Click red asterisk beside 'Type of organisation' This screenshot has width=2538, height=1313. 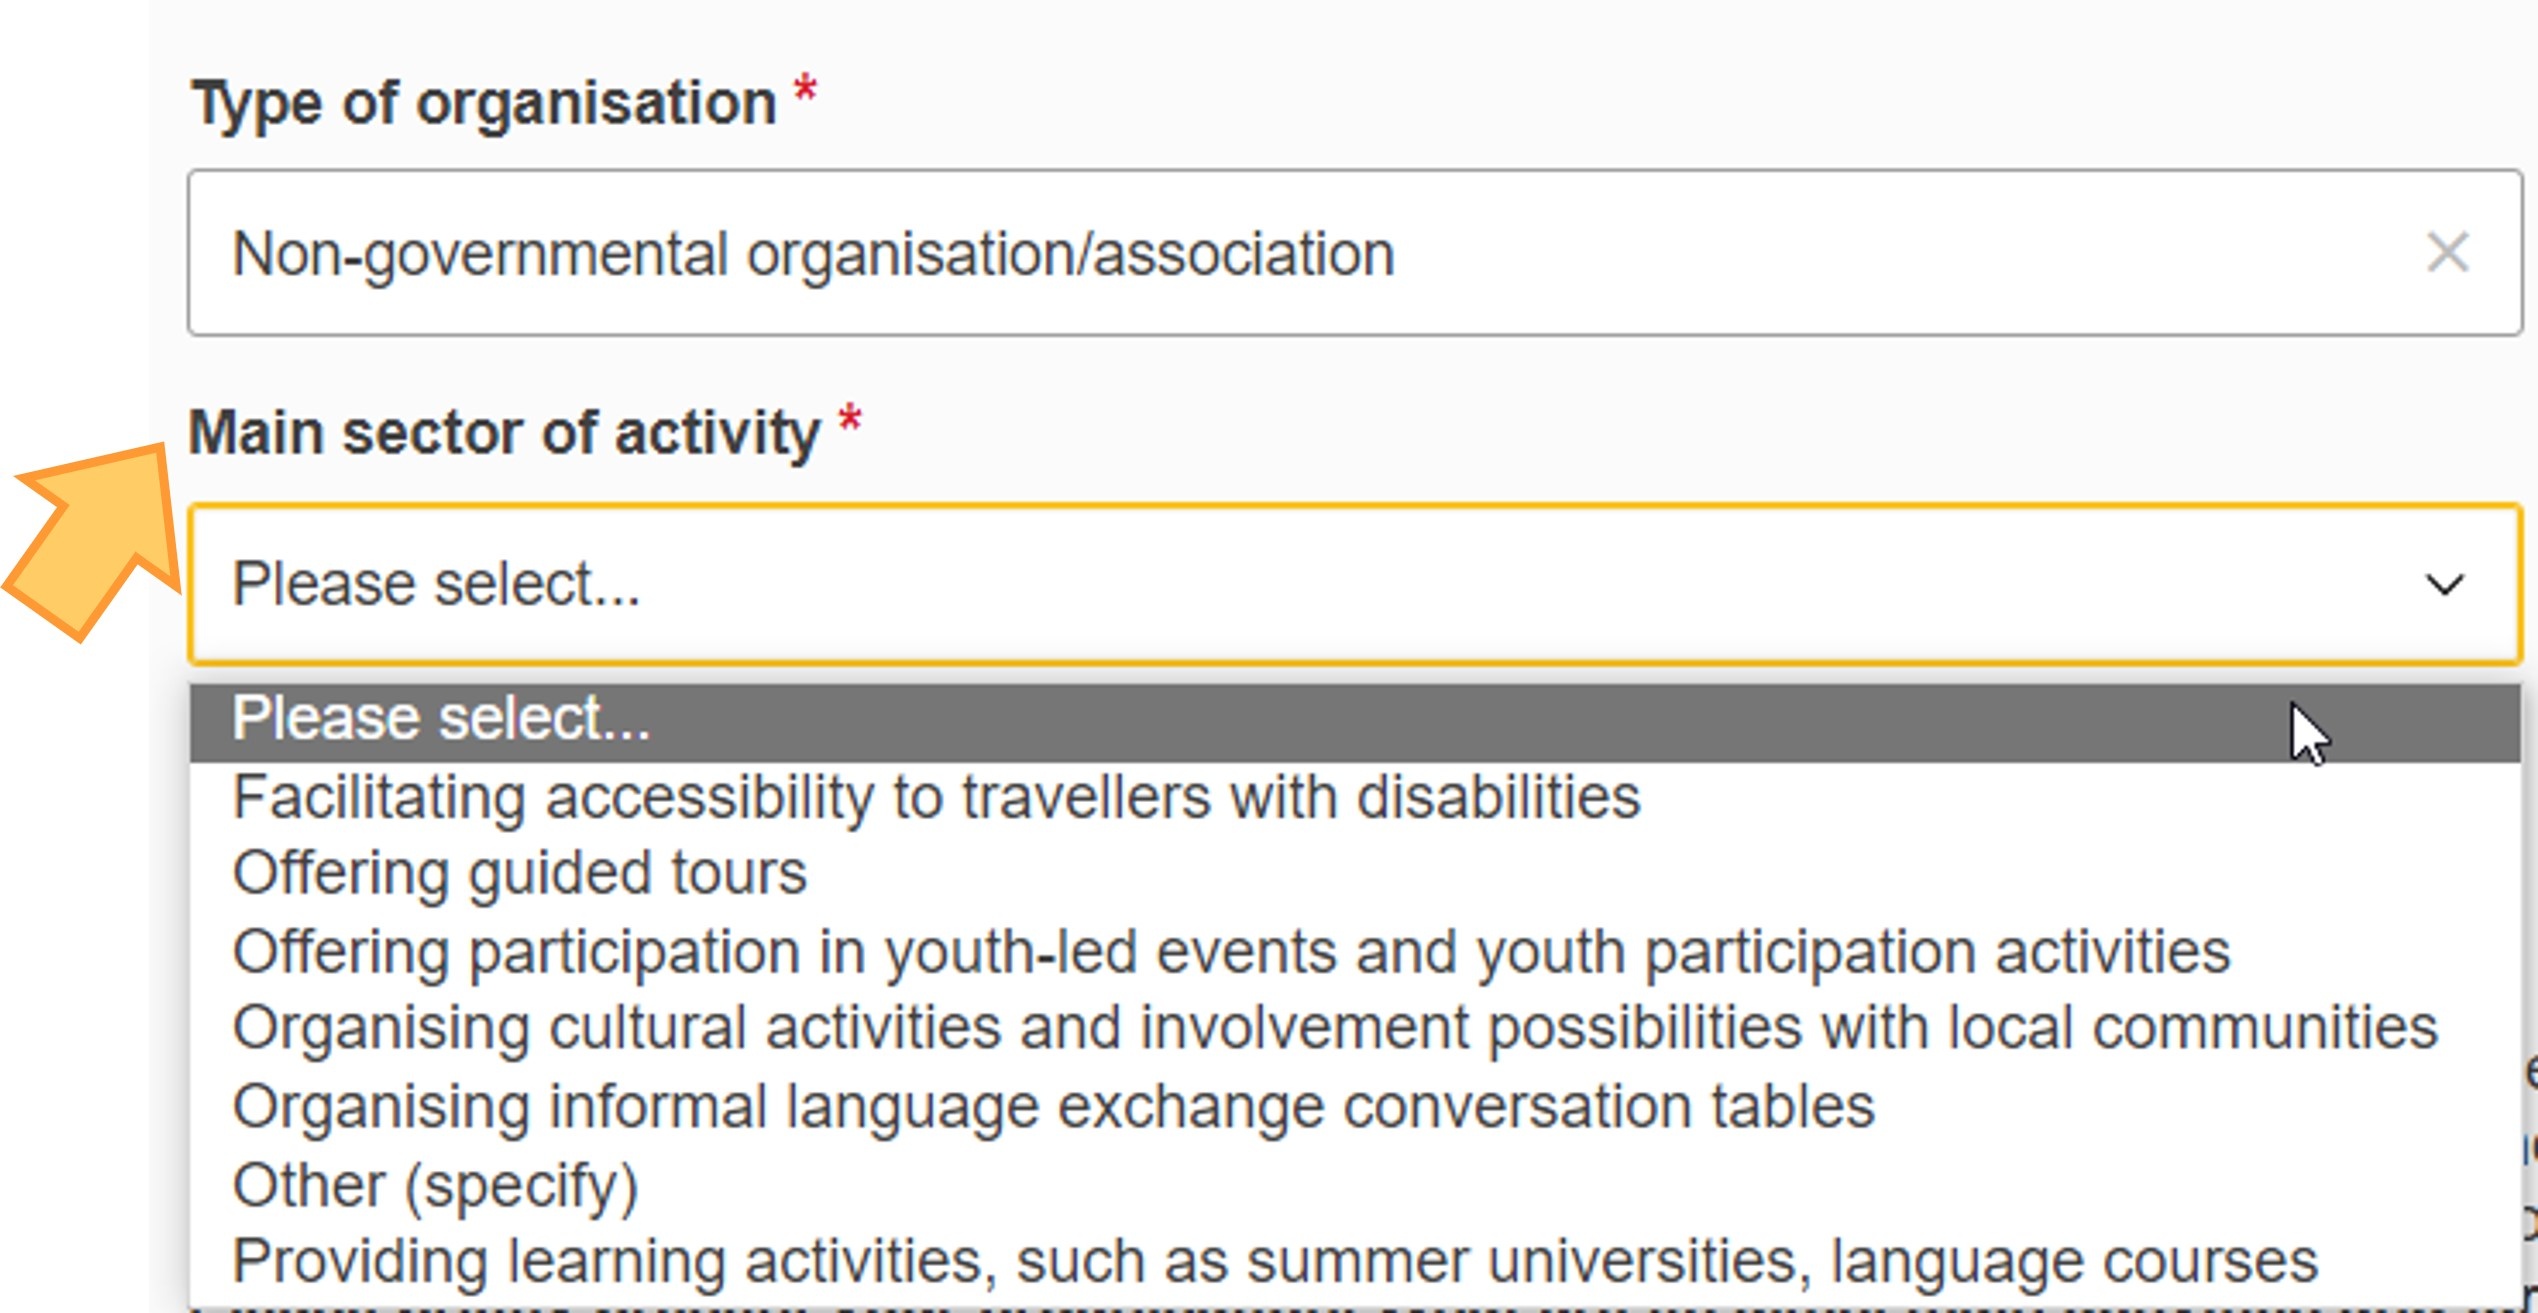tap(805, 91)
